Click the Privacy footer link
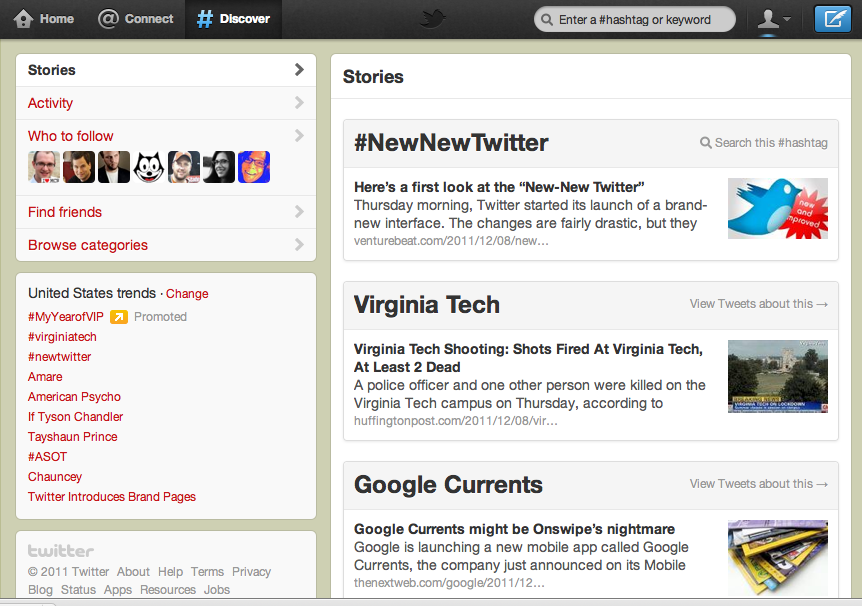862x606 pixels. [251, 572]
